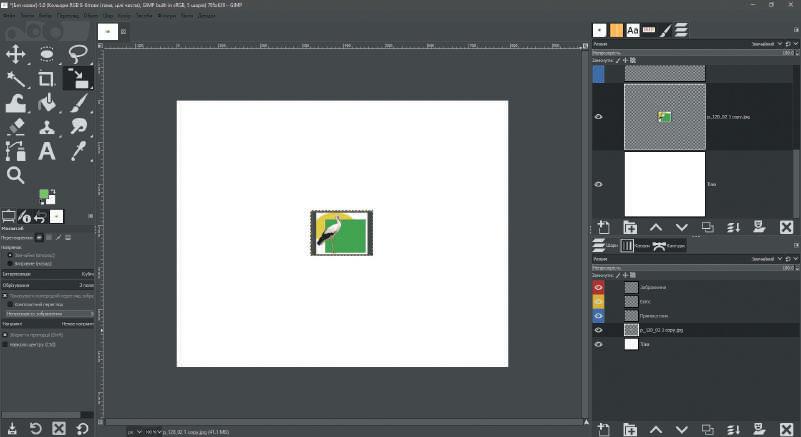The height and width of the screenshot is (437, 801).
Task: Toggle visibility of the yellow-tagged layer
Action: click(x=598, y=302)
